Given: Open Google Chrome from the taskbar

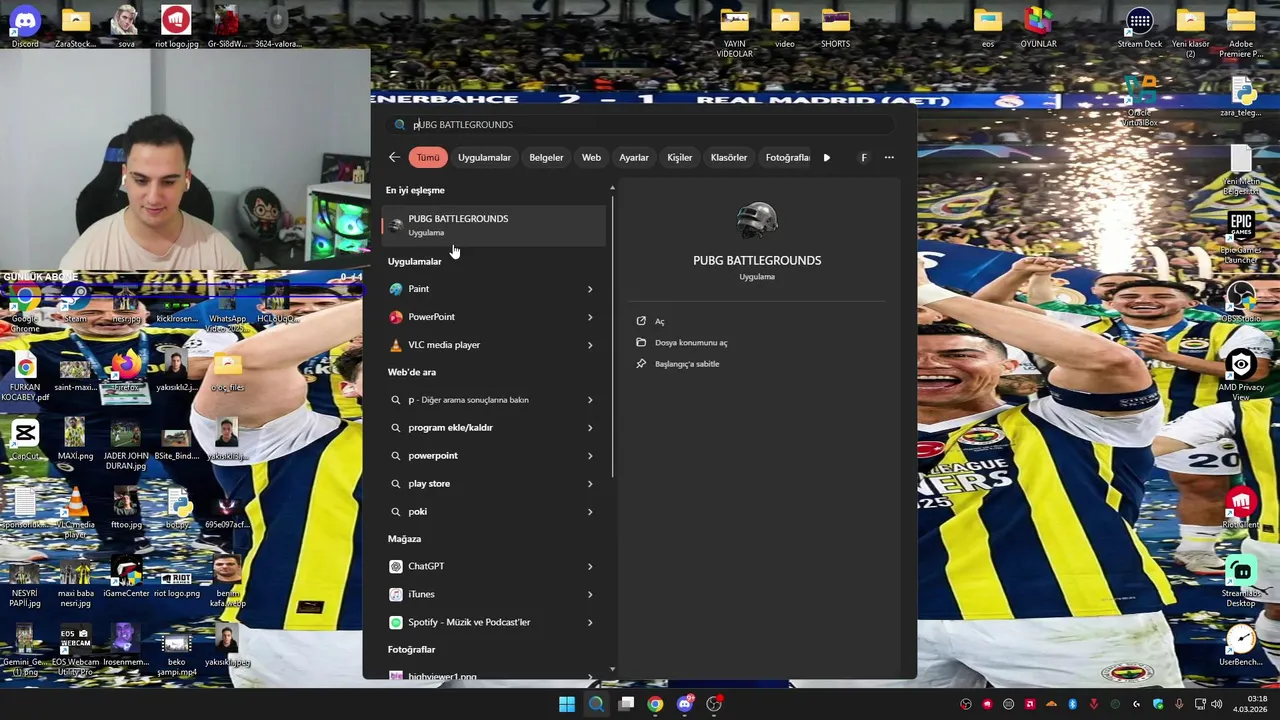Looking at the screenshot, I should [x=655, y=704].
